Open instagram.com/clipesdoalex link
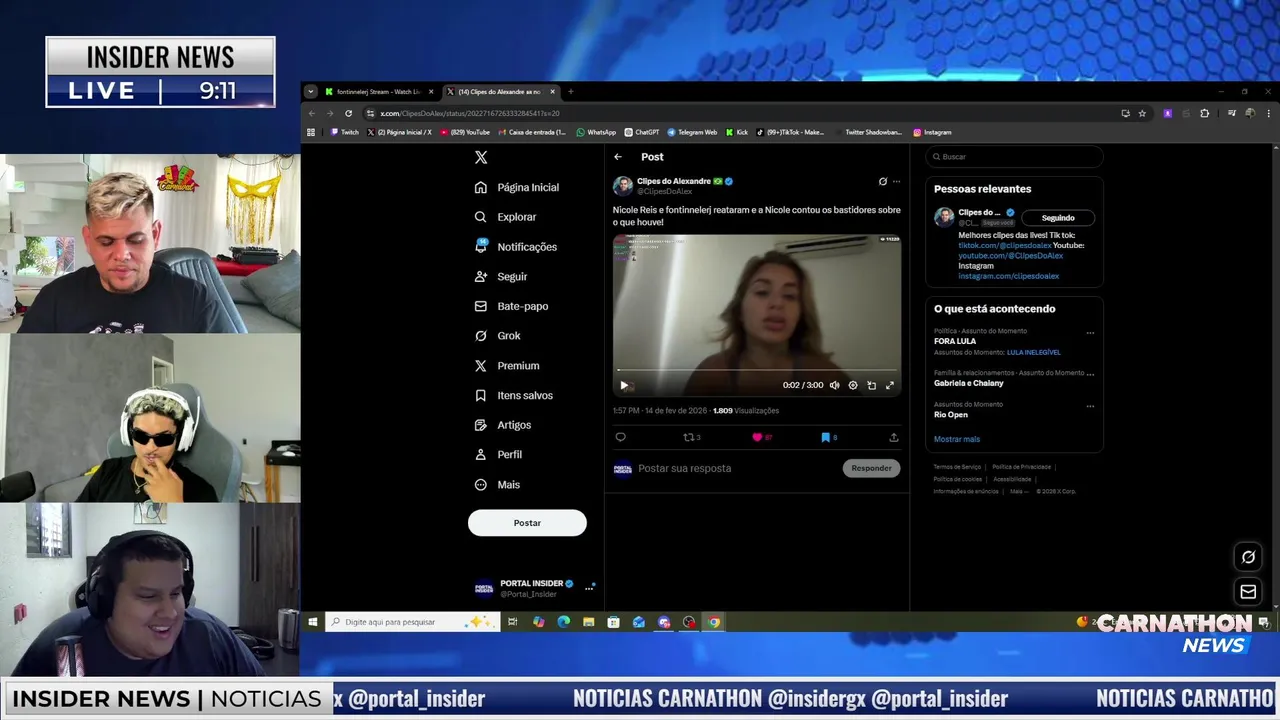1280x720 pixels. 1008,276
